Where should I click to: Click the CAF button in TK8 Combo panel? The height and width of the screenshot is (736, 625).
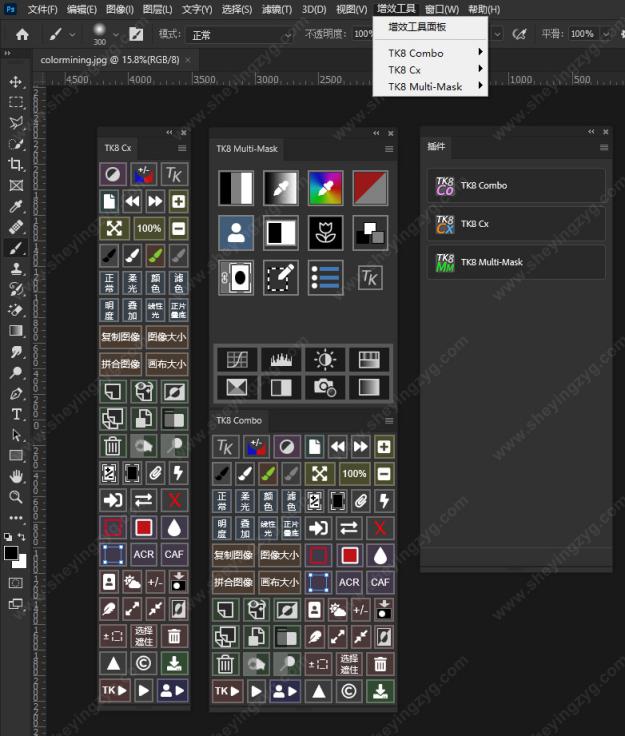tap(380, 582)
